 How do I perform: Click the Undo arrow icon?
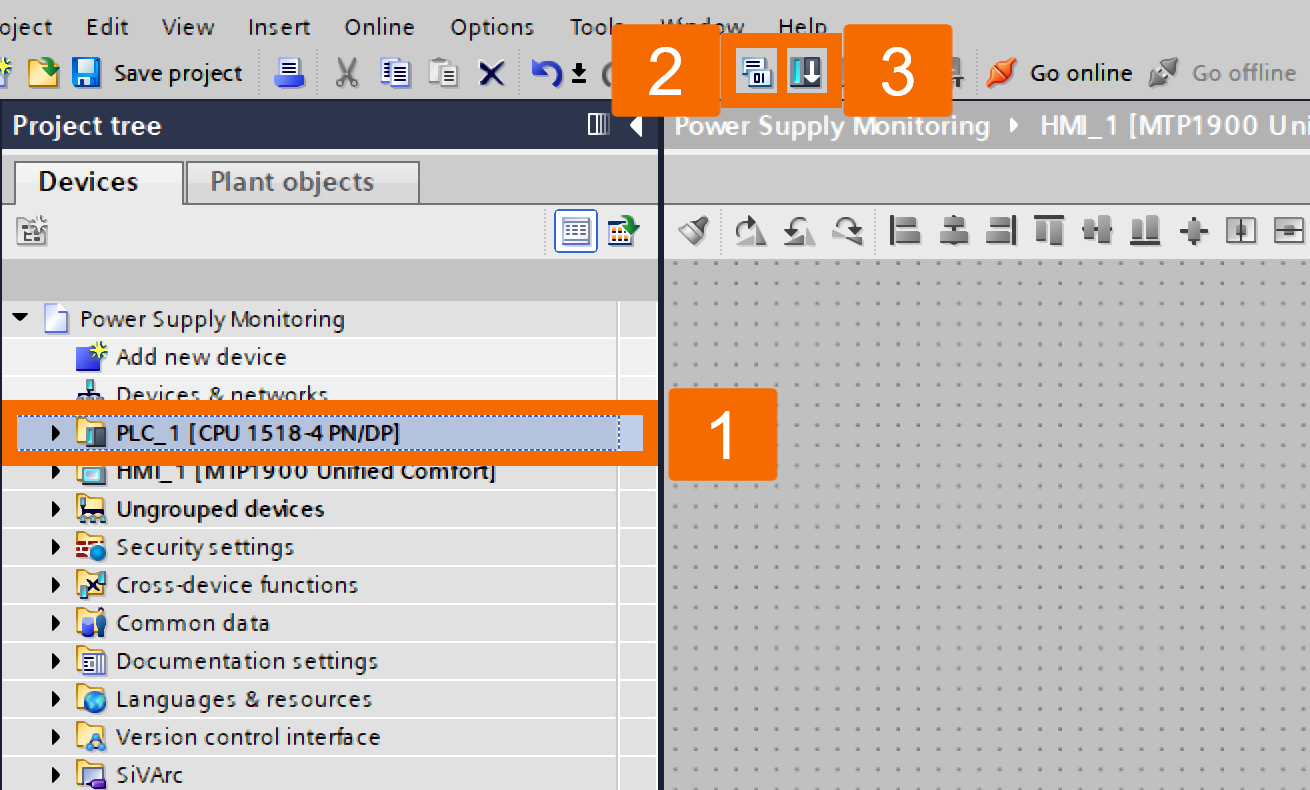(x=546, y=73)
